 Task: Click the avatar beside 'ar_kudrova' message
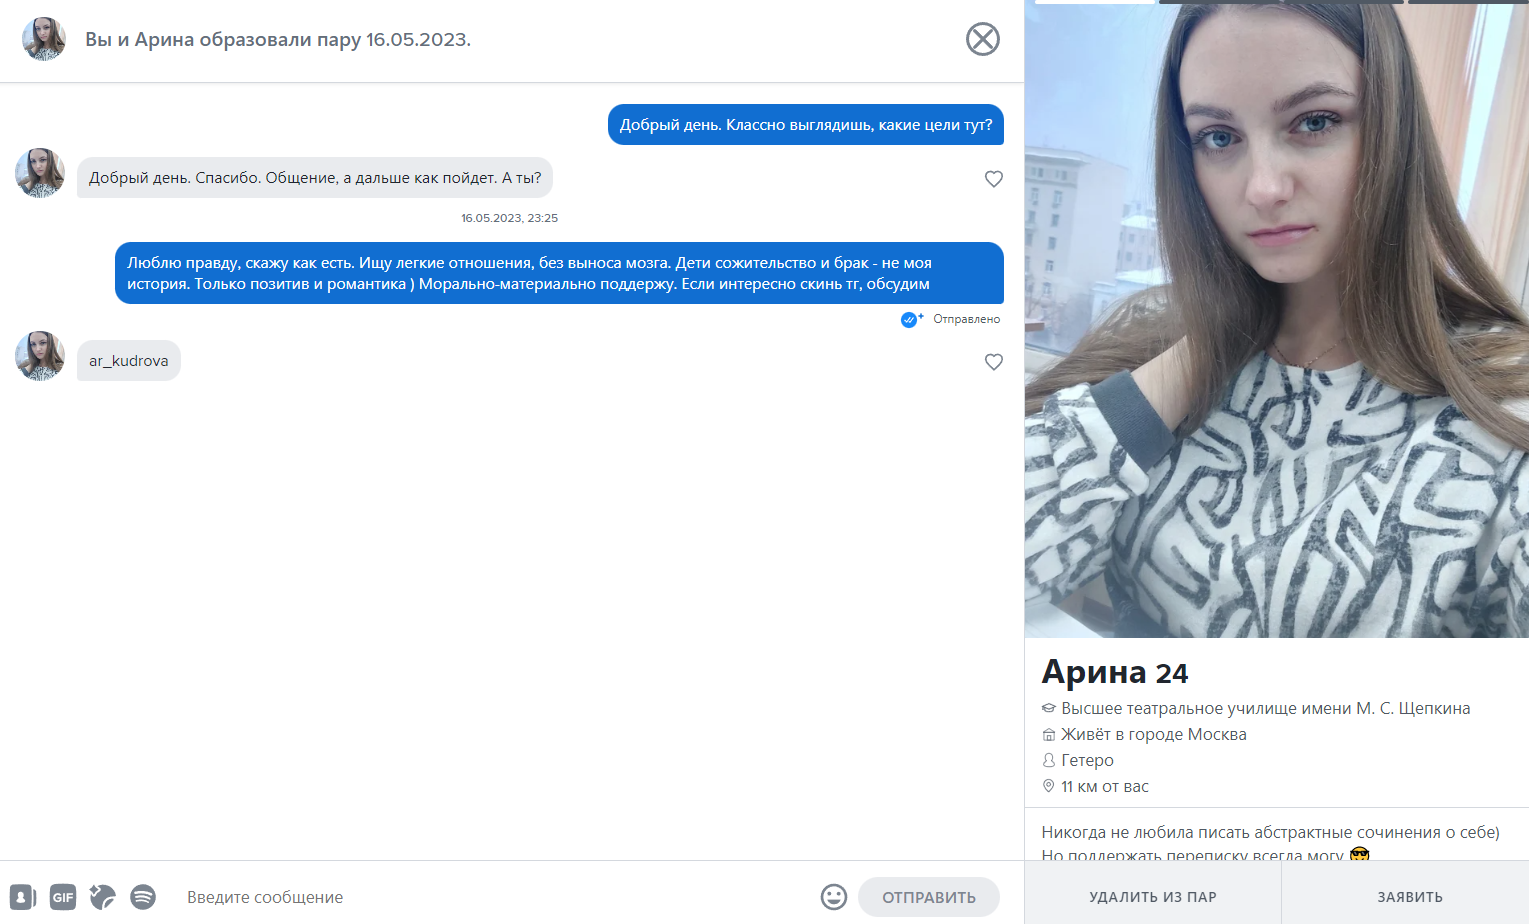pos(40,356)
